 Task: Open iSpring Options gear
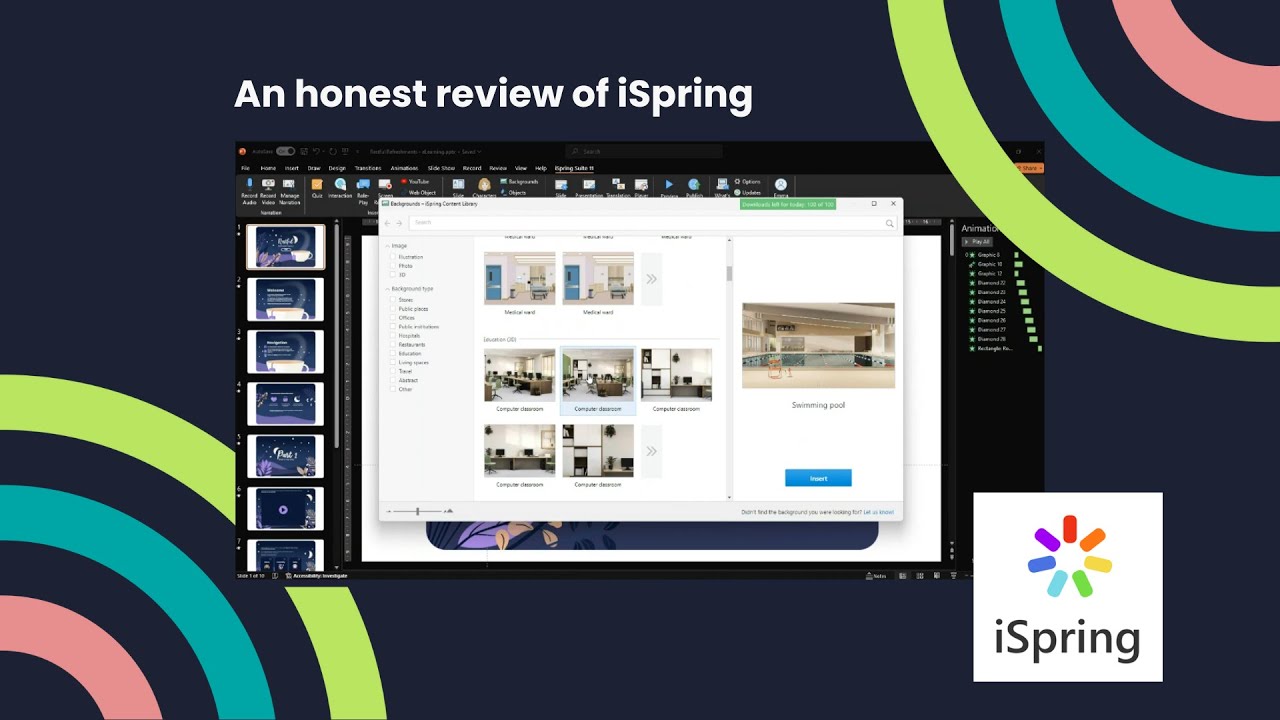(x=738, y=182)
